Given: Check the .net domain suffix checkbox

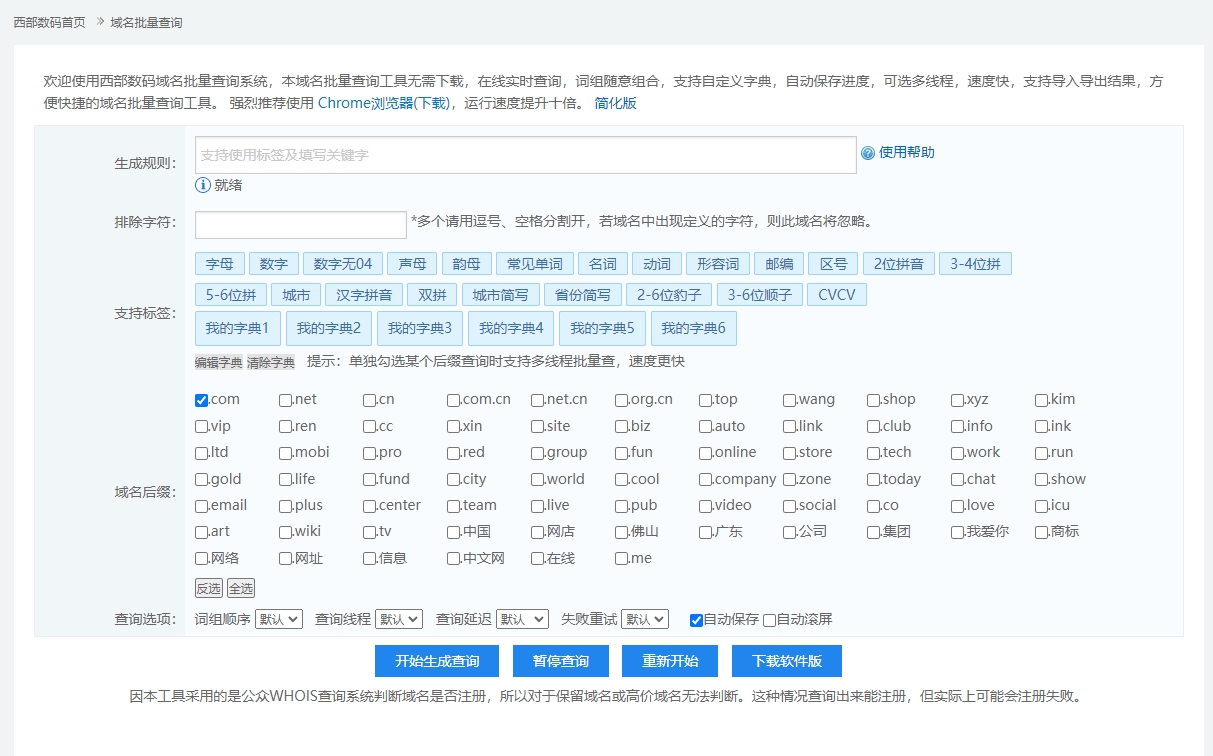Looking at the screenshot, I should point(285,400).
